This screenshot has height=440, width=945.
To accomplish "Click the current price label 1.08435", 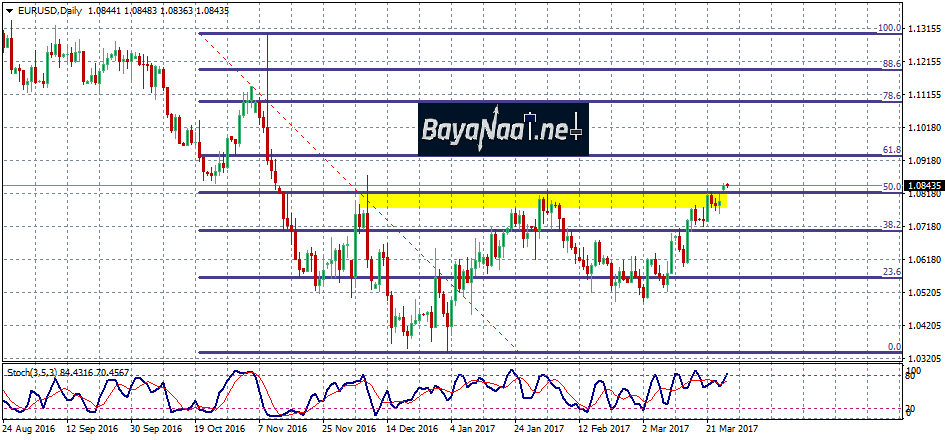I will pos(922,186).
